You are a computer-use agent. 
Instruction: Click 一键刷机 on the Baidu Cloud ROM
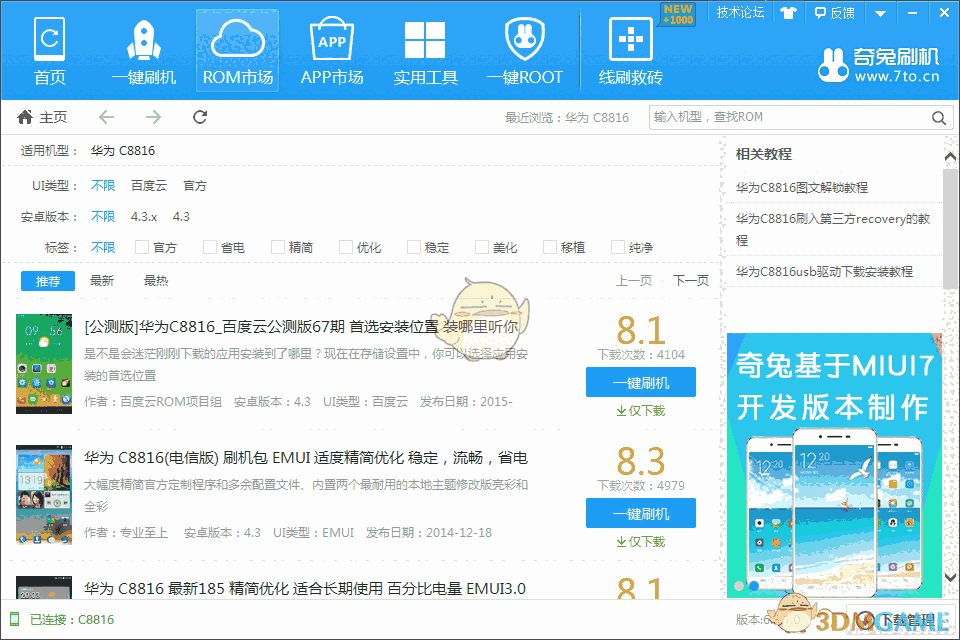tap(641, 382)
